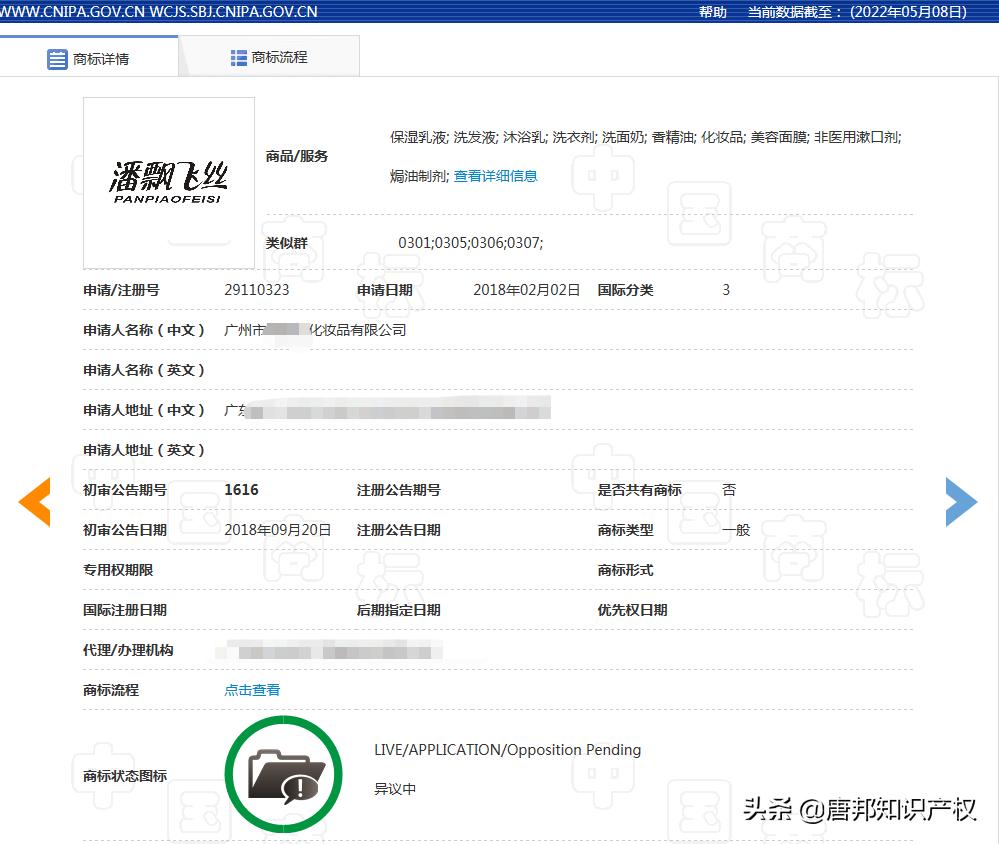Screen dimensions: 999x844
Task: Click the 商标流程 tab list icon
Action: click(x=239, y=55)
